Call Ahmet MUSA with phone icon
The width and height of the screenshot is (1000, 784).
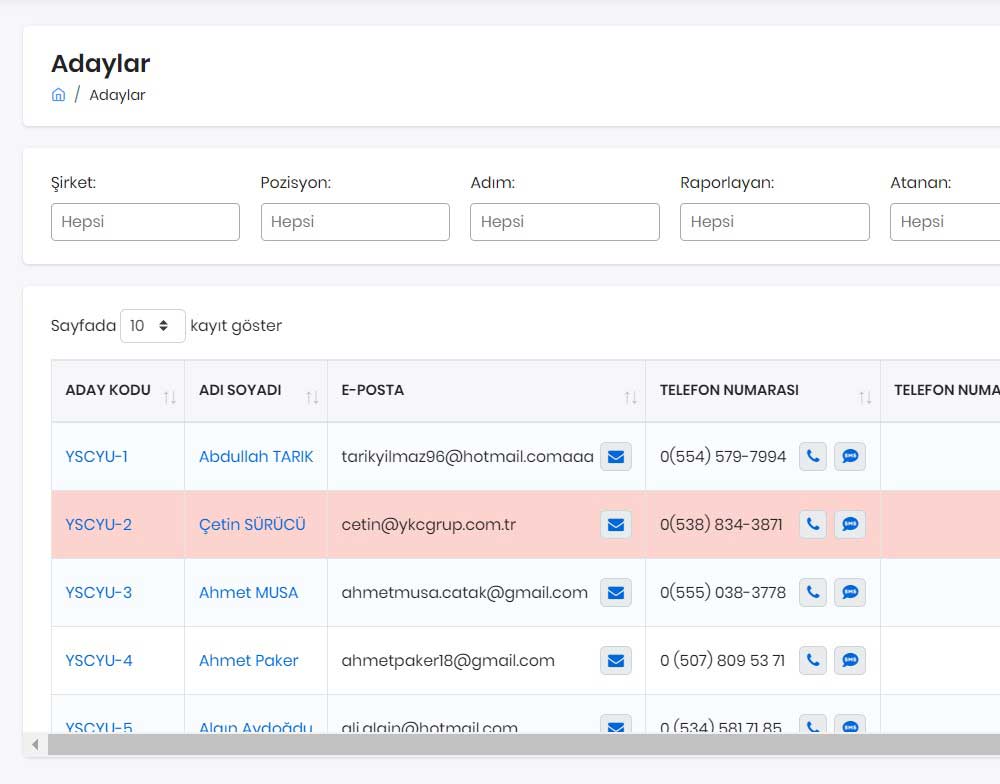812,593
